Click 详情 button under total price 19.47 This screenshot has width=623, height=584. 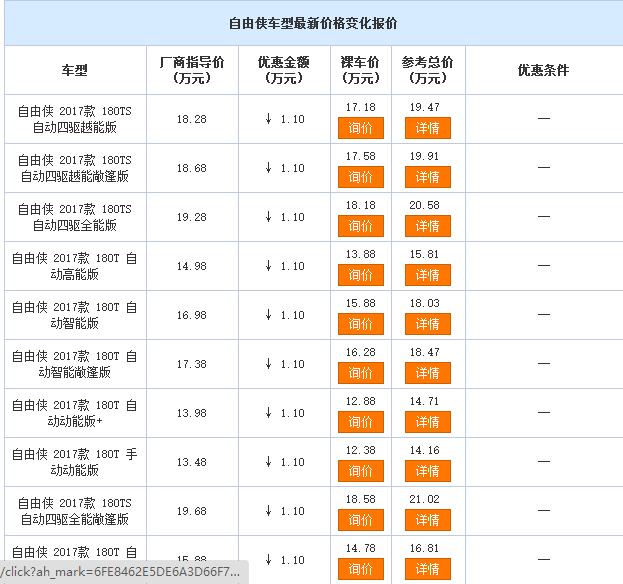point(428,128)
